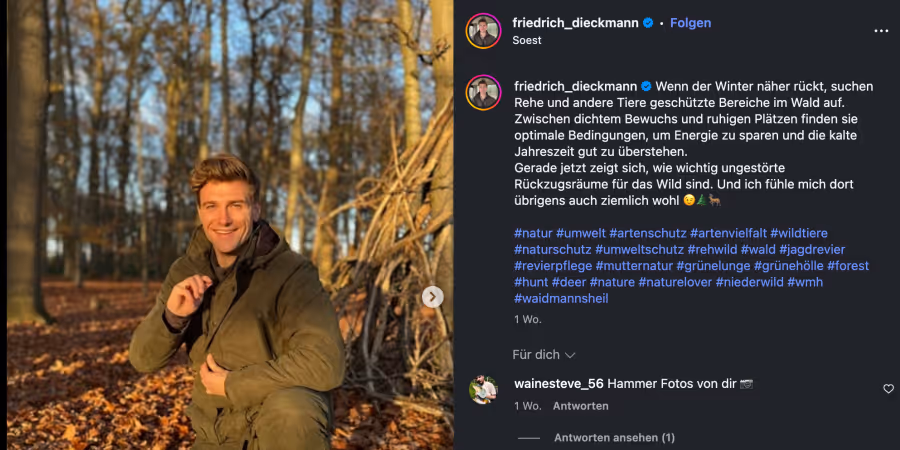Click the wainesteve_56 username
Image resolution: width=900 pixels, height=450 pixels.
559,383
